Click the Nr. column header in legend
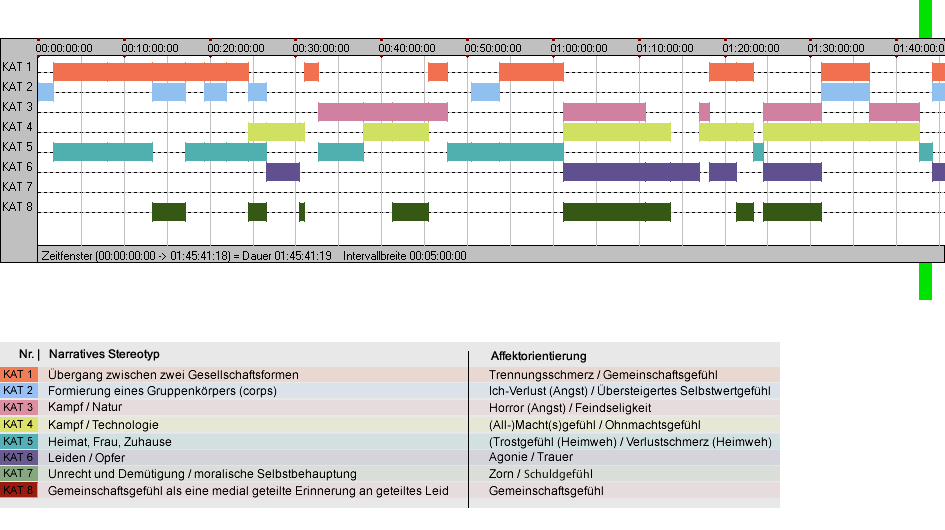 29,354
